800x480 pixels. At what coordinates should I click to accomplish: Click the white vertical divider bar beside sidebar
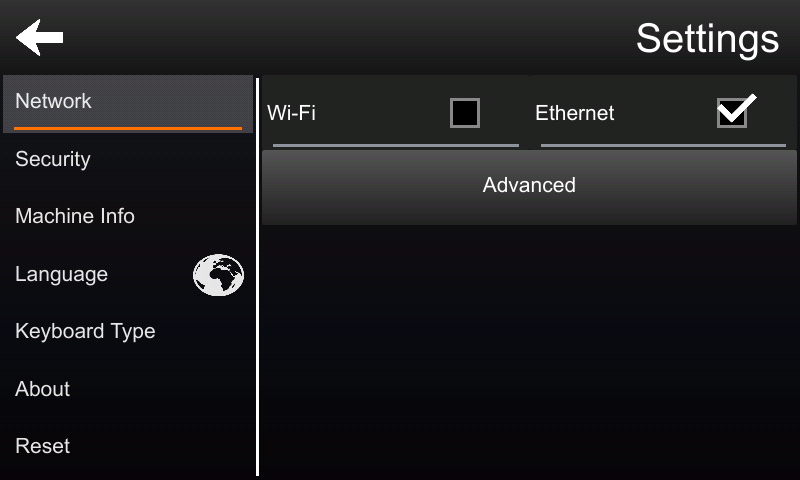coord(258,276)
